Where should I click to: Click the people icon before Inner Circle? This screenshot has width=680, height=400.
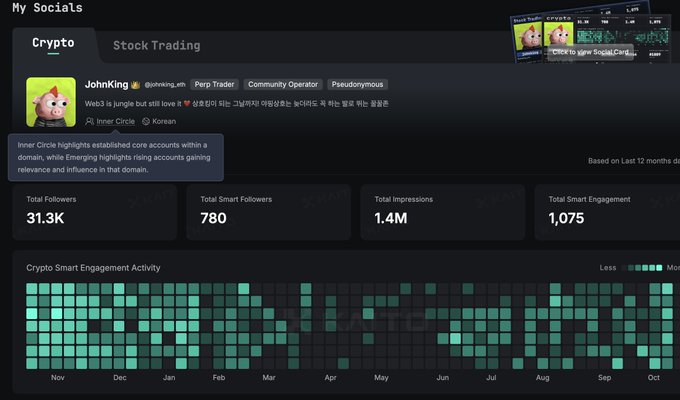click(89, 121)
